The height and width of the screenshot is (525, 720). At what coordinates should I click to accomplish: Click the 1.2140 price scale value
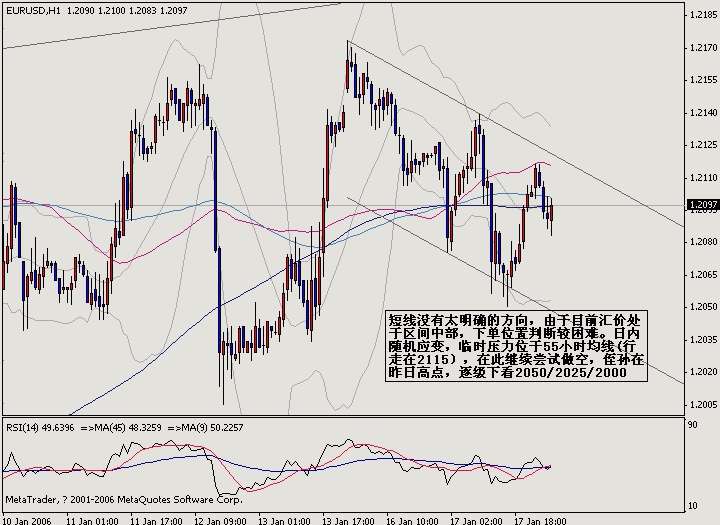point(703,113)
